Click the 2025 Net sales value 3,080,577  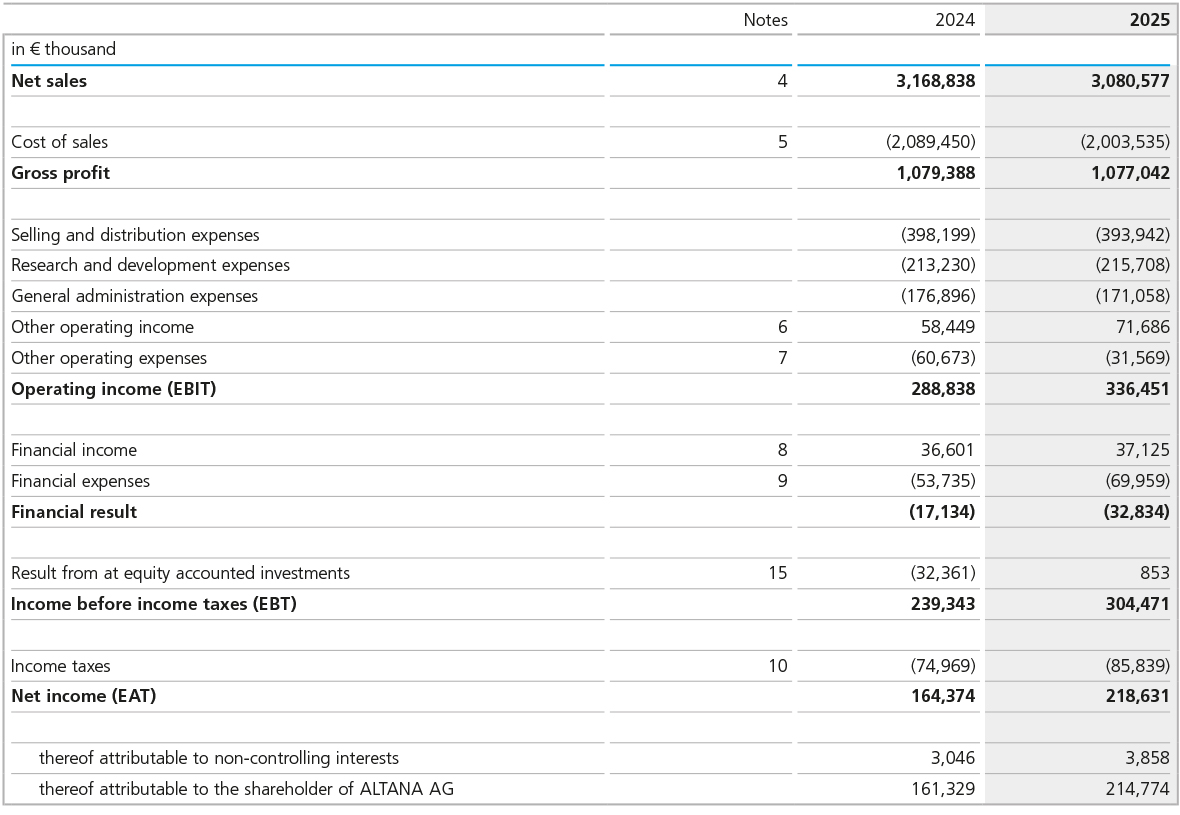point(1130,81)
